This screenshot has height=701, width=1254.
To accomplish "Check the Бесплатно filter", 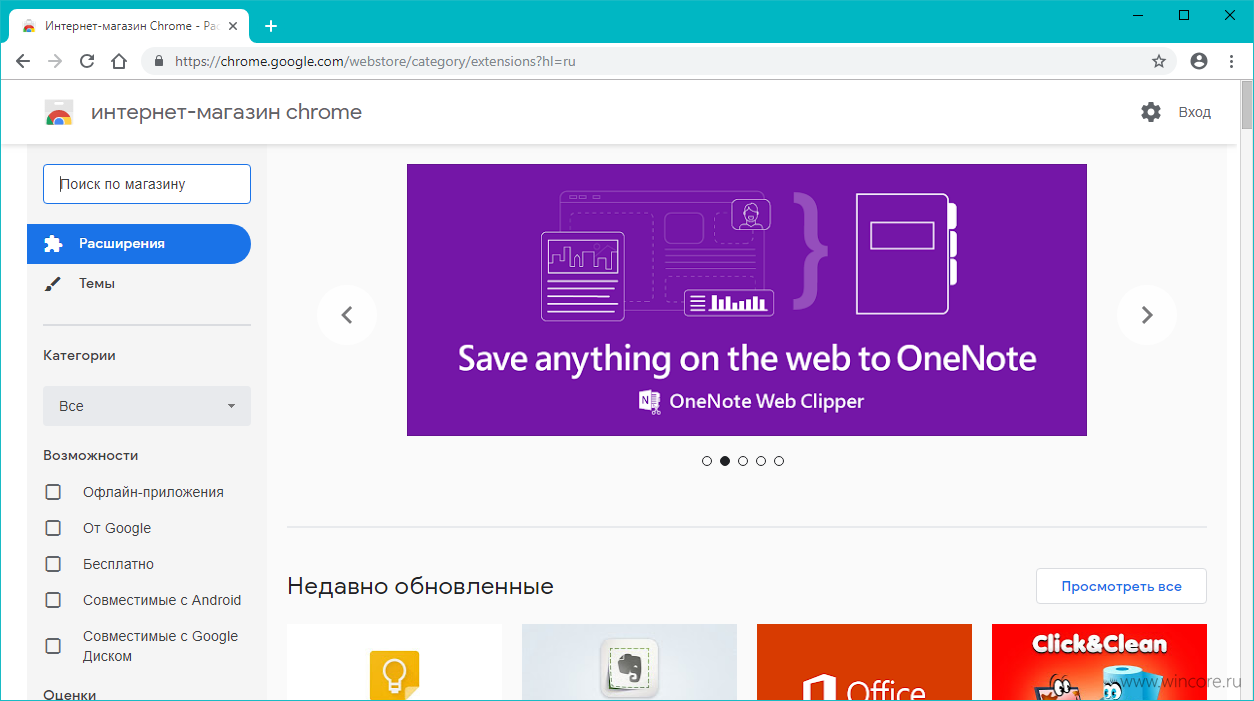I will 53,564.
